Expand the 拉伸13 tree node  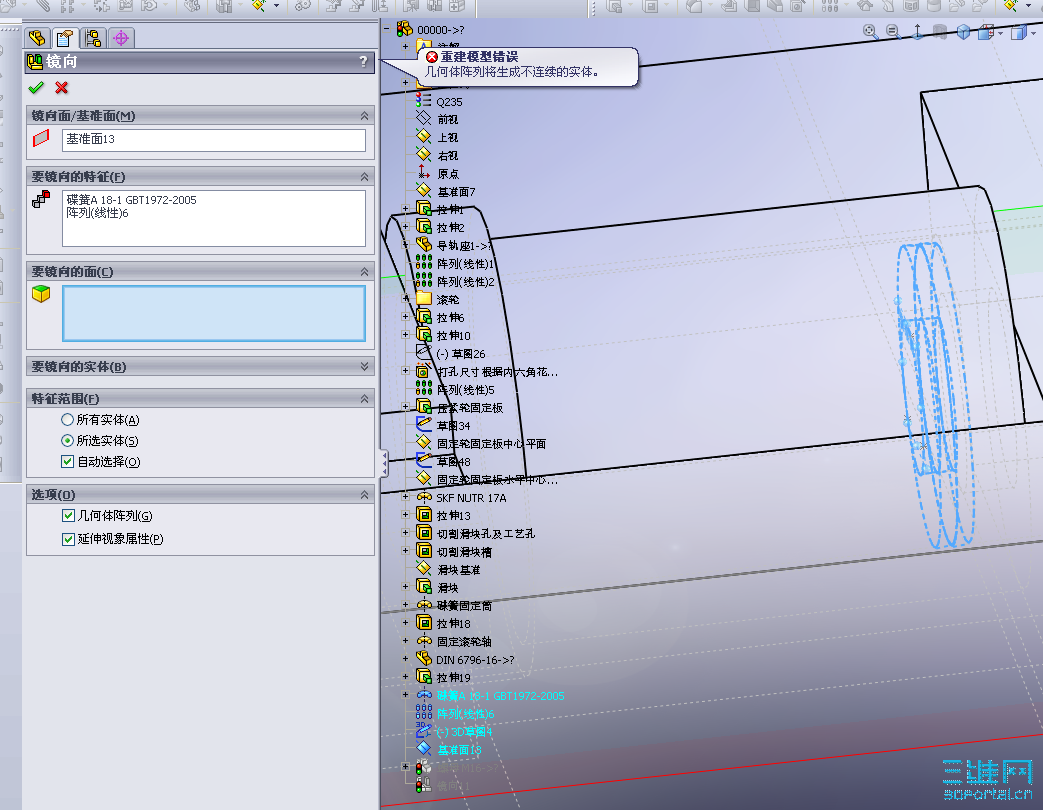pyautogui.click(x=406, y=514)
